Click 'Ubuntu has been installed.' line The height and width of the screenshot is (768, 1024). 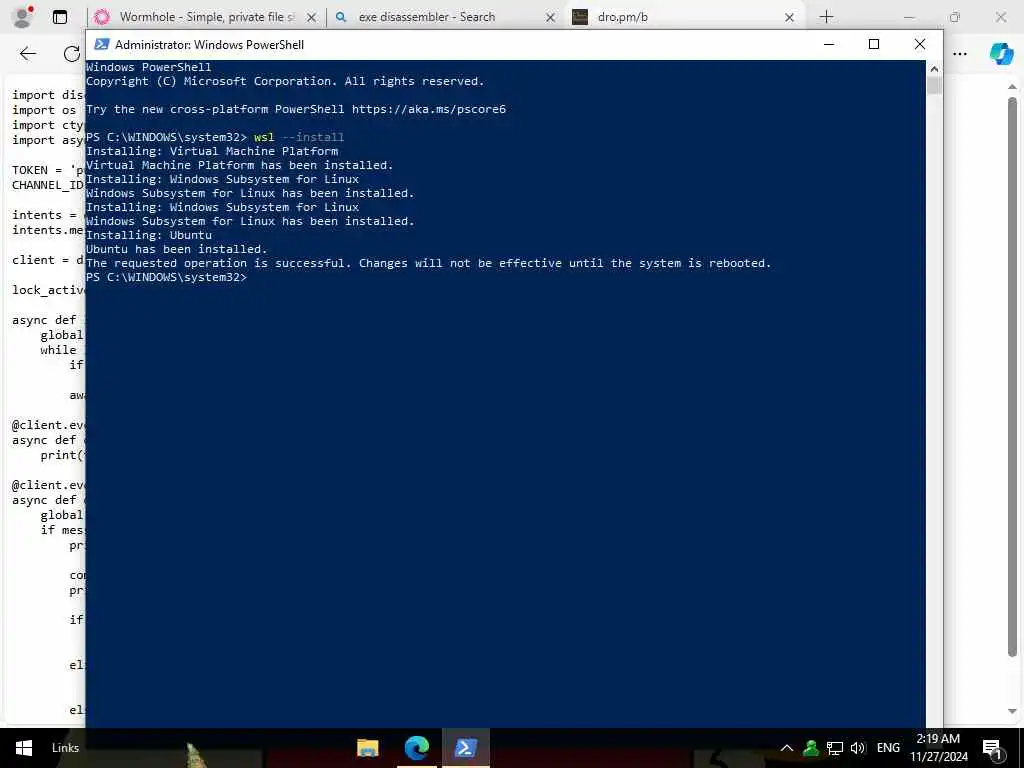176,249
